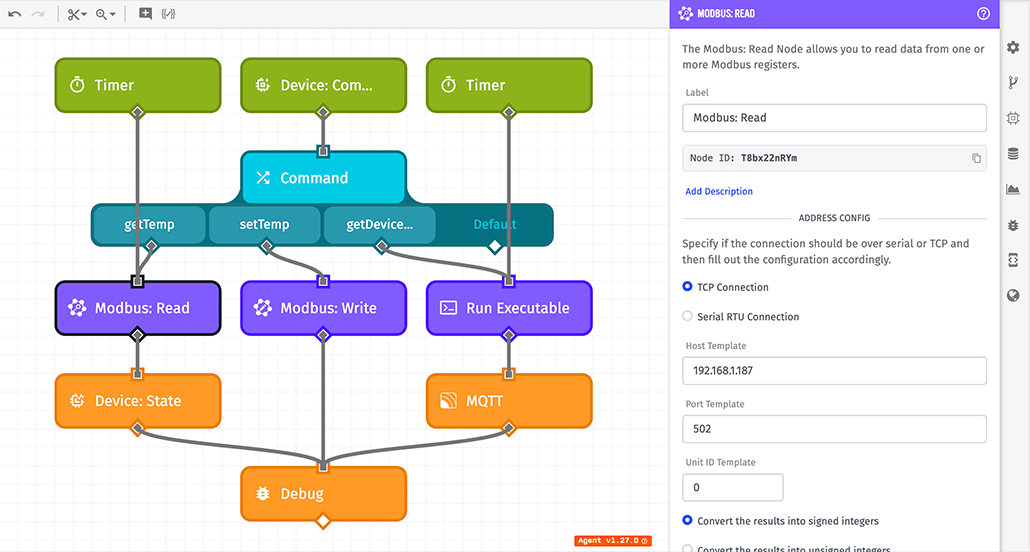
Task: Open the zoom level dropdown
Action: click(105, 14)
